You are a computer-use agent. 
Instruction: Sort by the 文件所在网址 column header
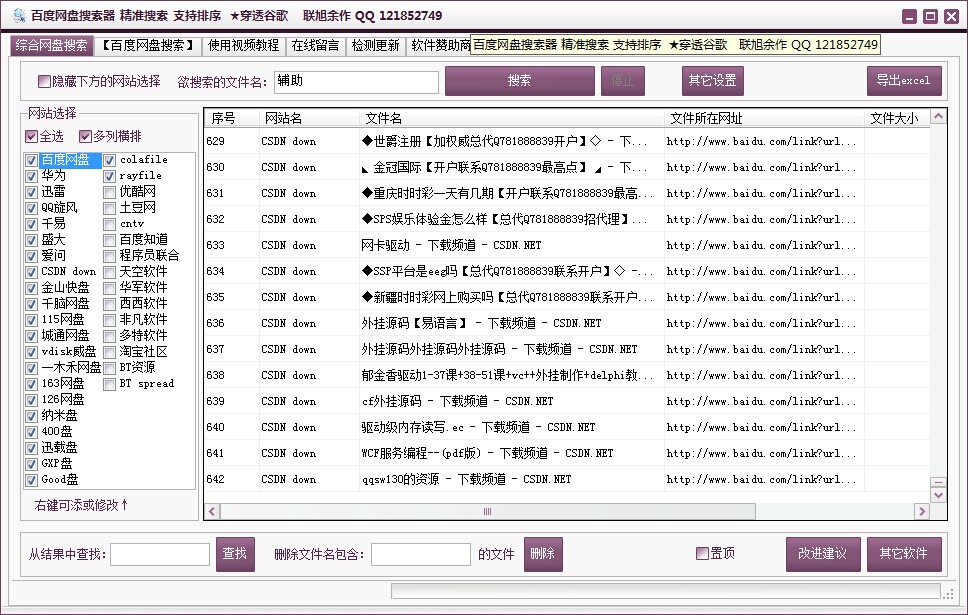point(764,118)
